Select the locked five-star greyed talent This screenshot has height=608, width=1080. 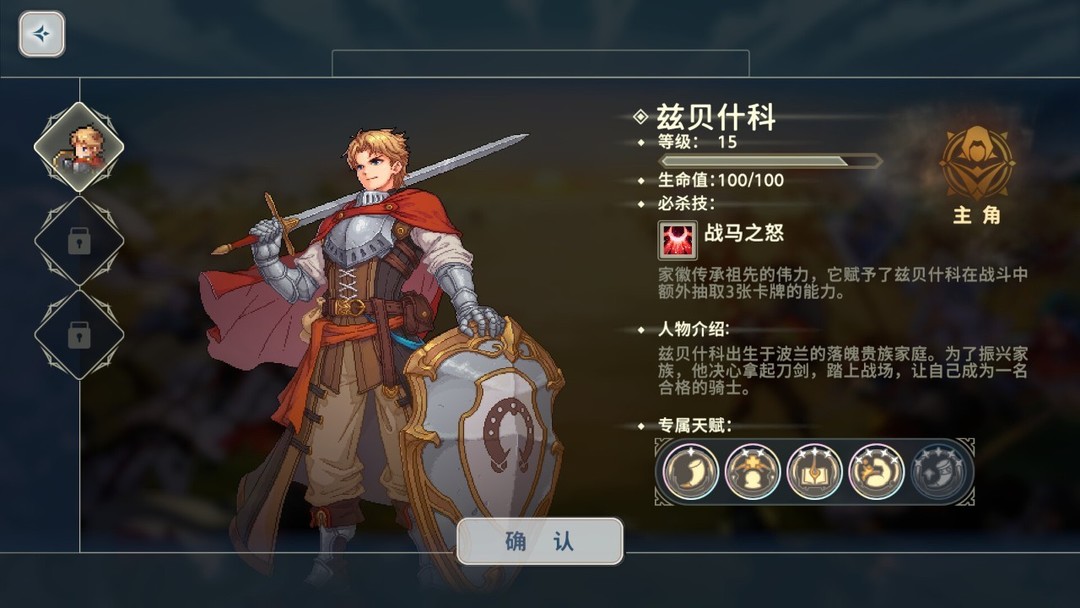click(x=938, y=471)
